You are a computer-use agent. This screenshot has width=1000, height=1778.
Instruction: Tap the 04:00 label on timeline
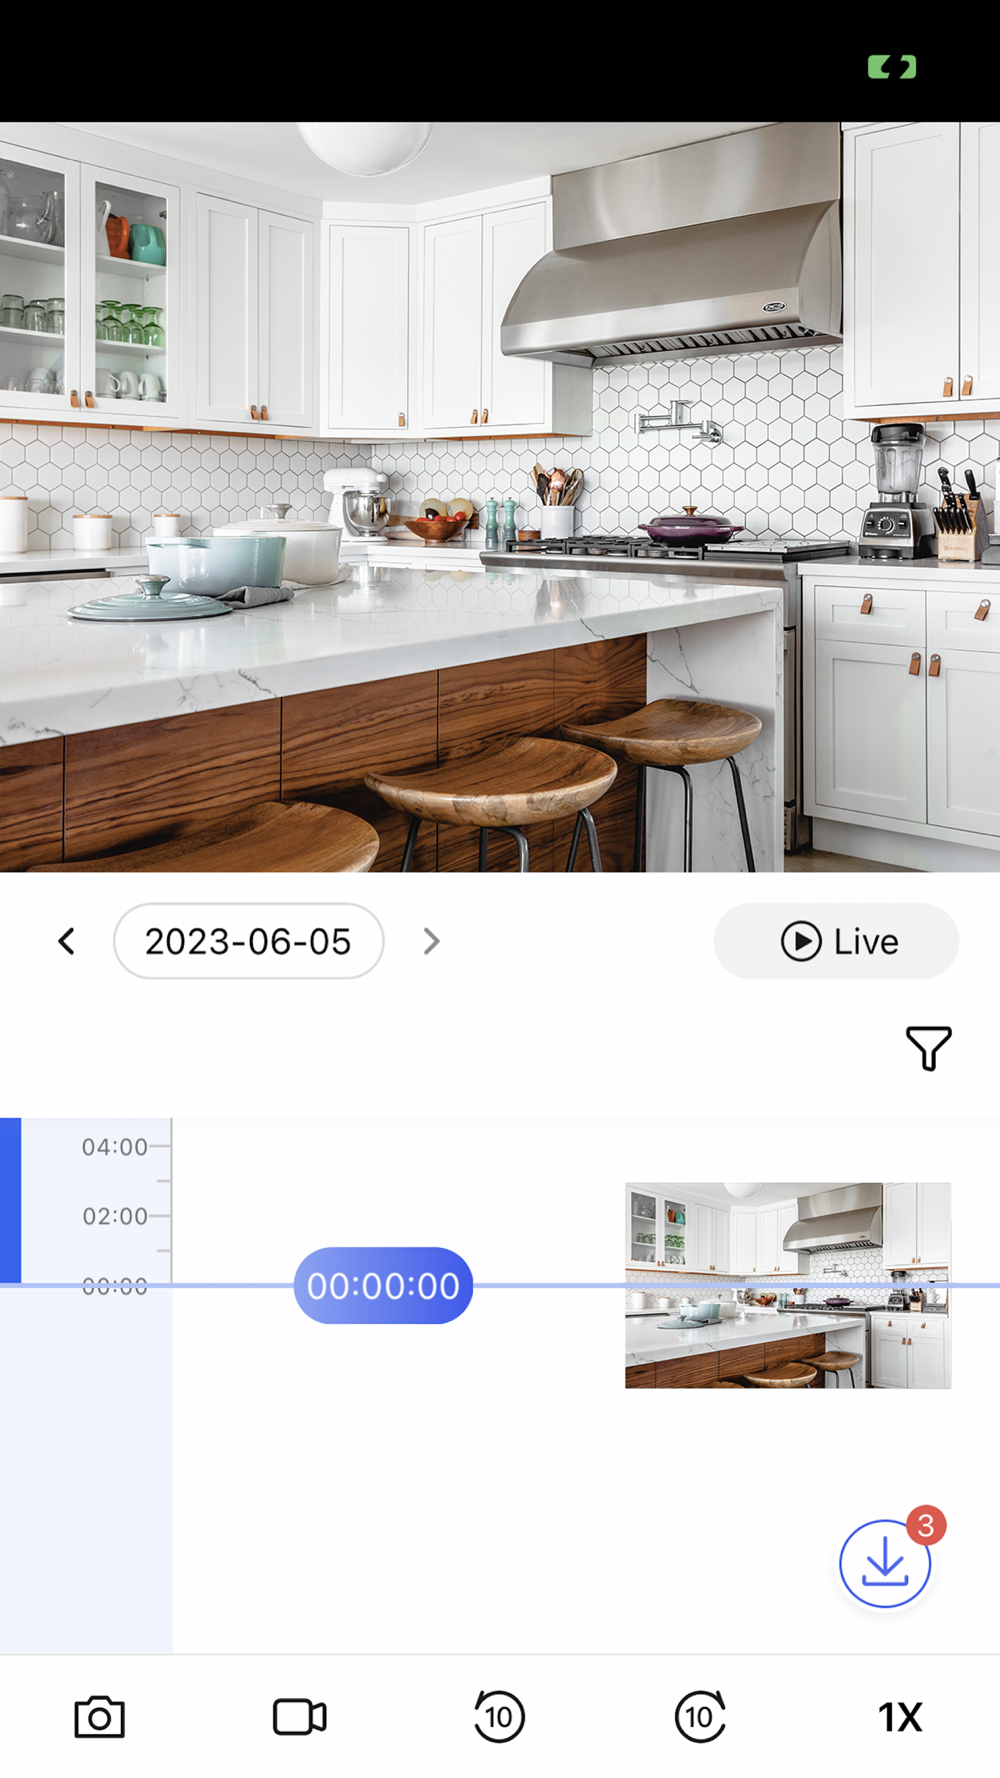[114, 1147]
